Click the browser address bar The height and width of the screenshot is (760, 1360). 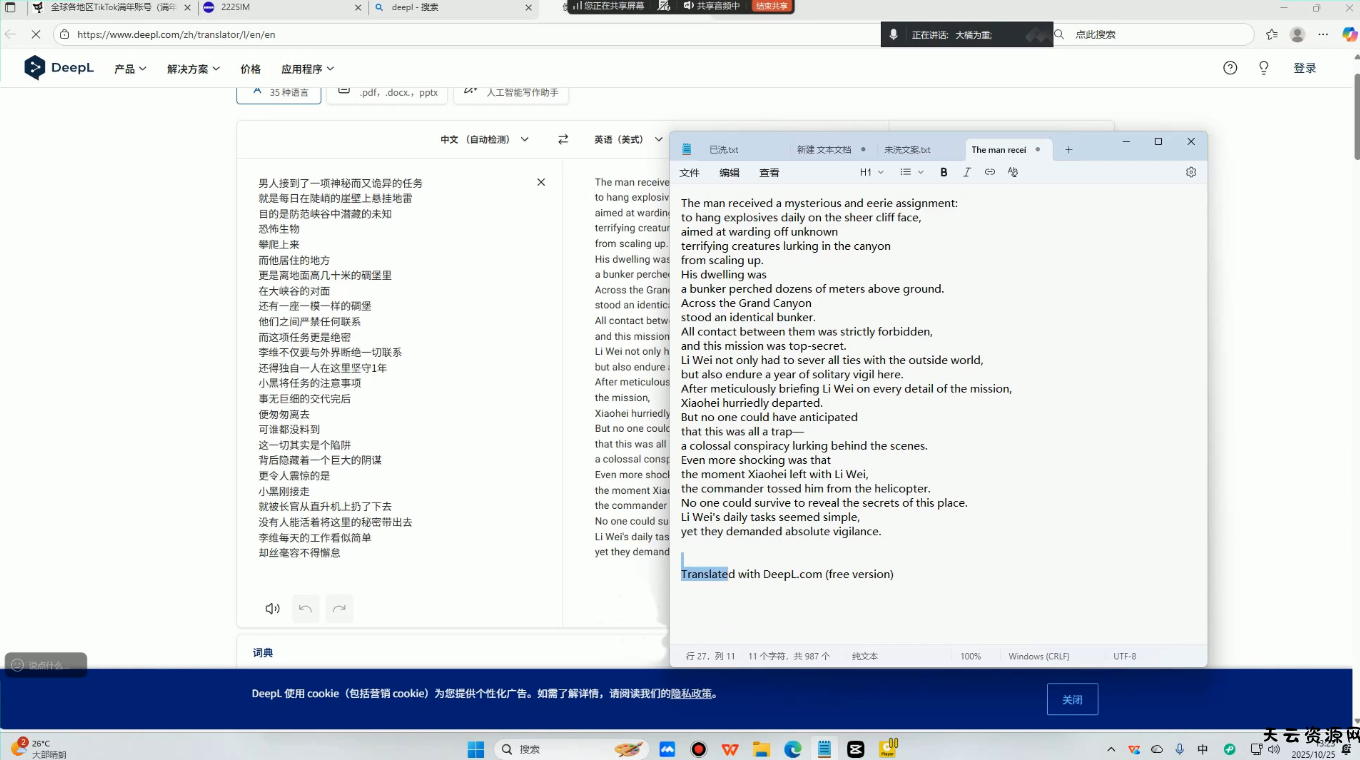[470, 34]
